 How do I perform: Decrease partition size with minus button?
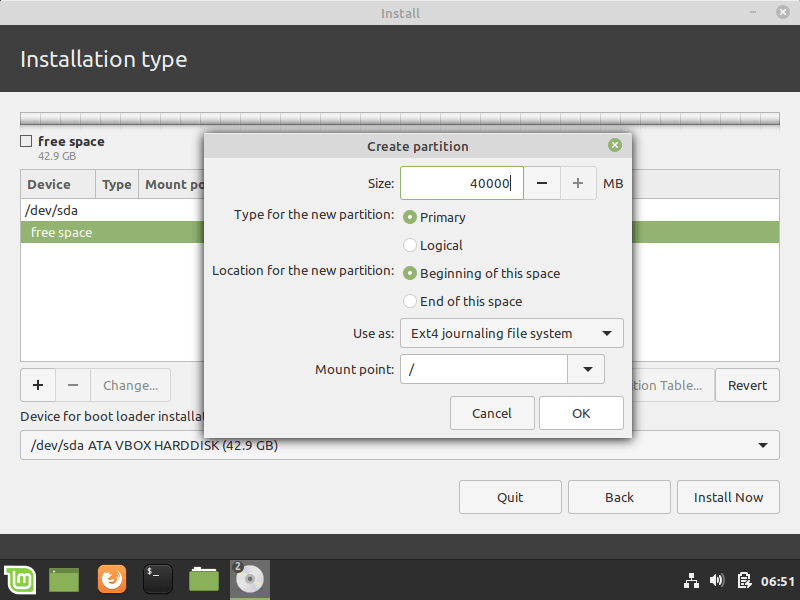pos(542,183)
